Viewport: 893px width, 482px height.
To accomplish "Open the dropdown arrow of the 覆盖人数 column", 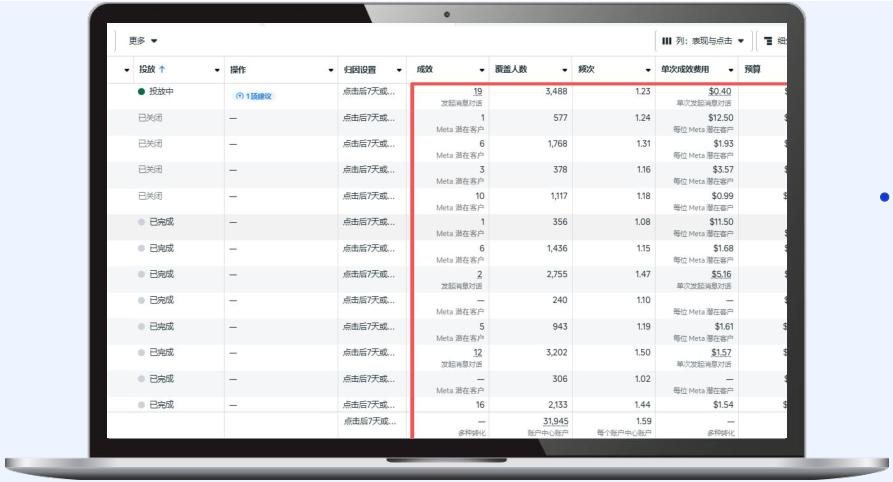I will 565,70.
